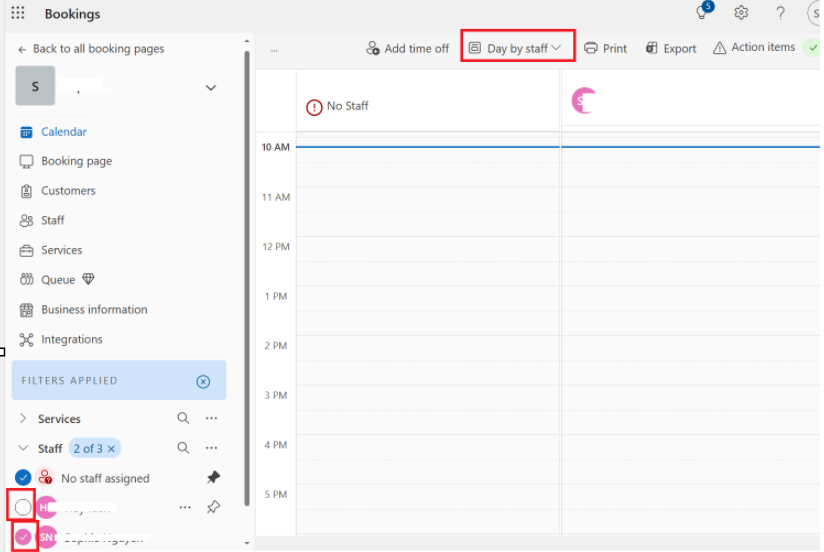Click the Queue premium diamond icon
Viewport: 824px width, 552px height.
88,279
